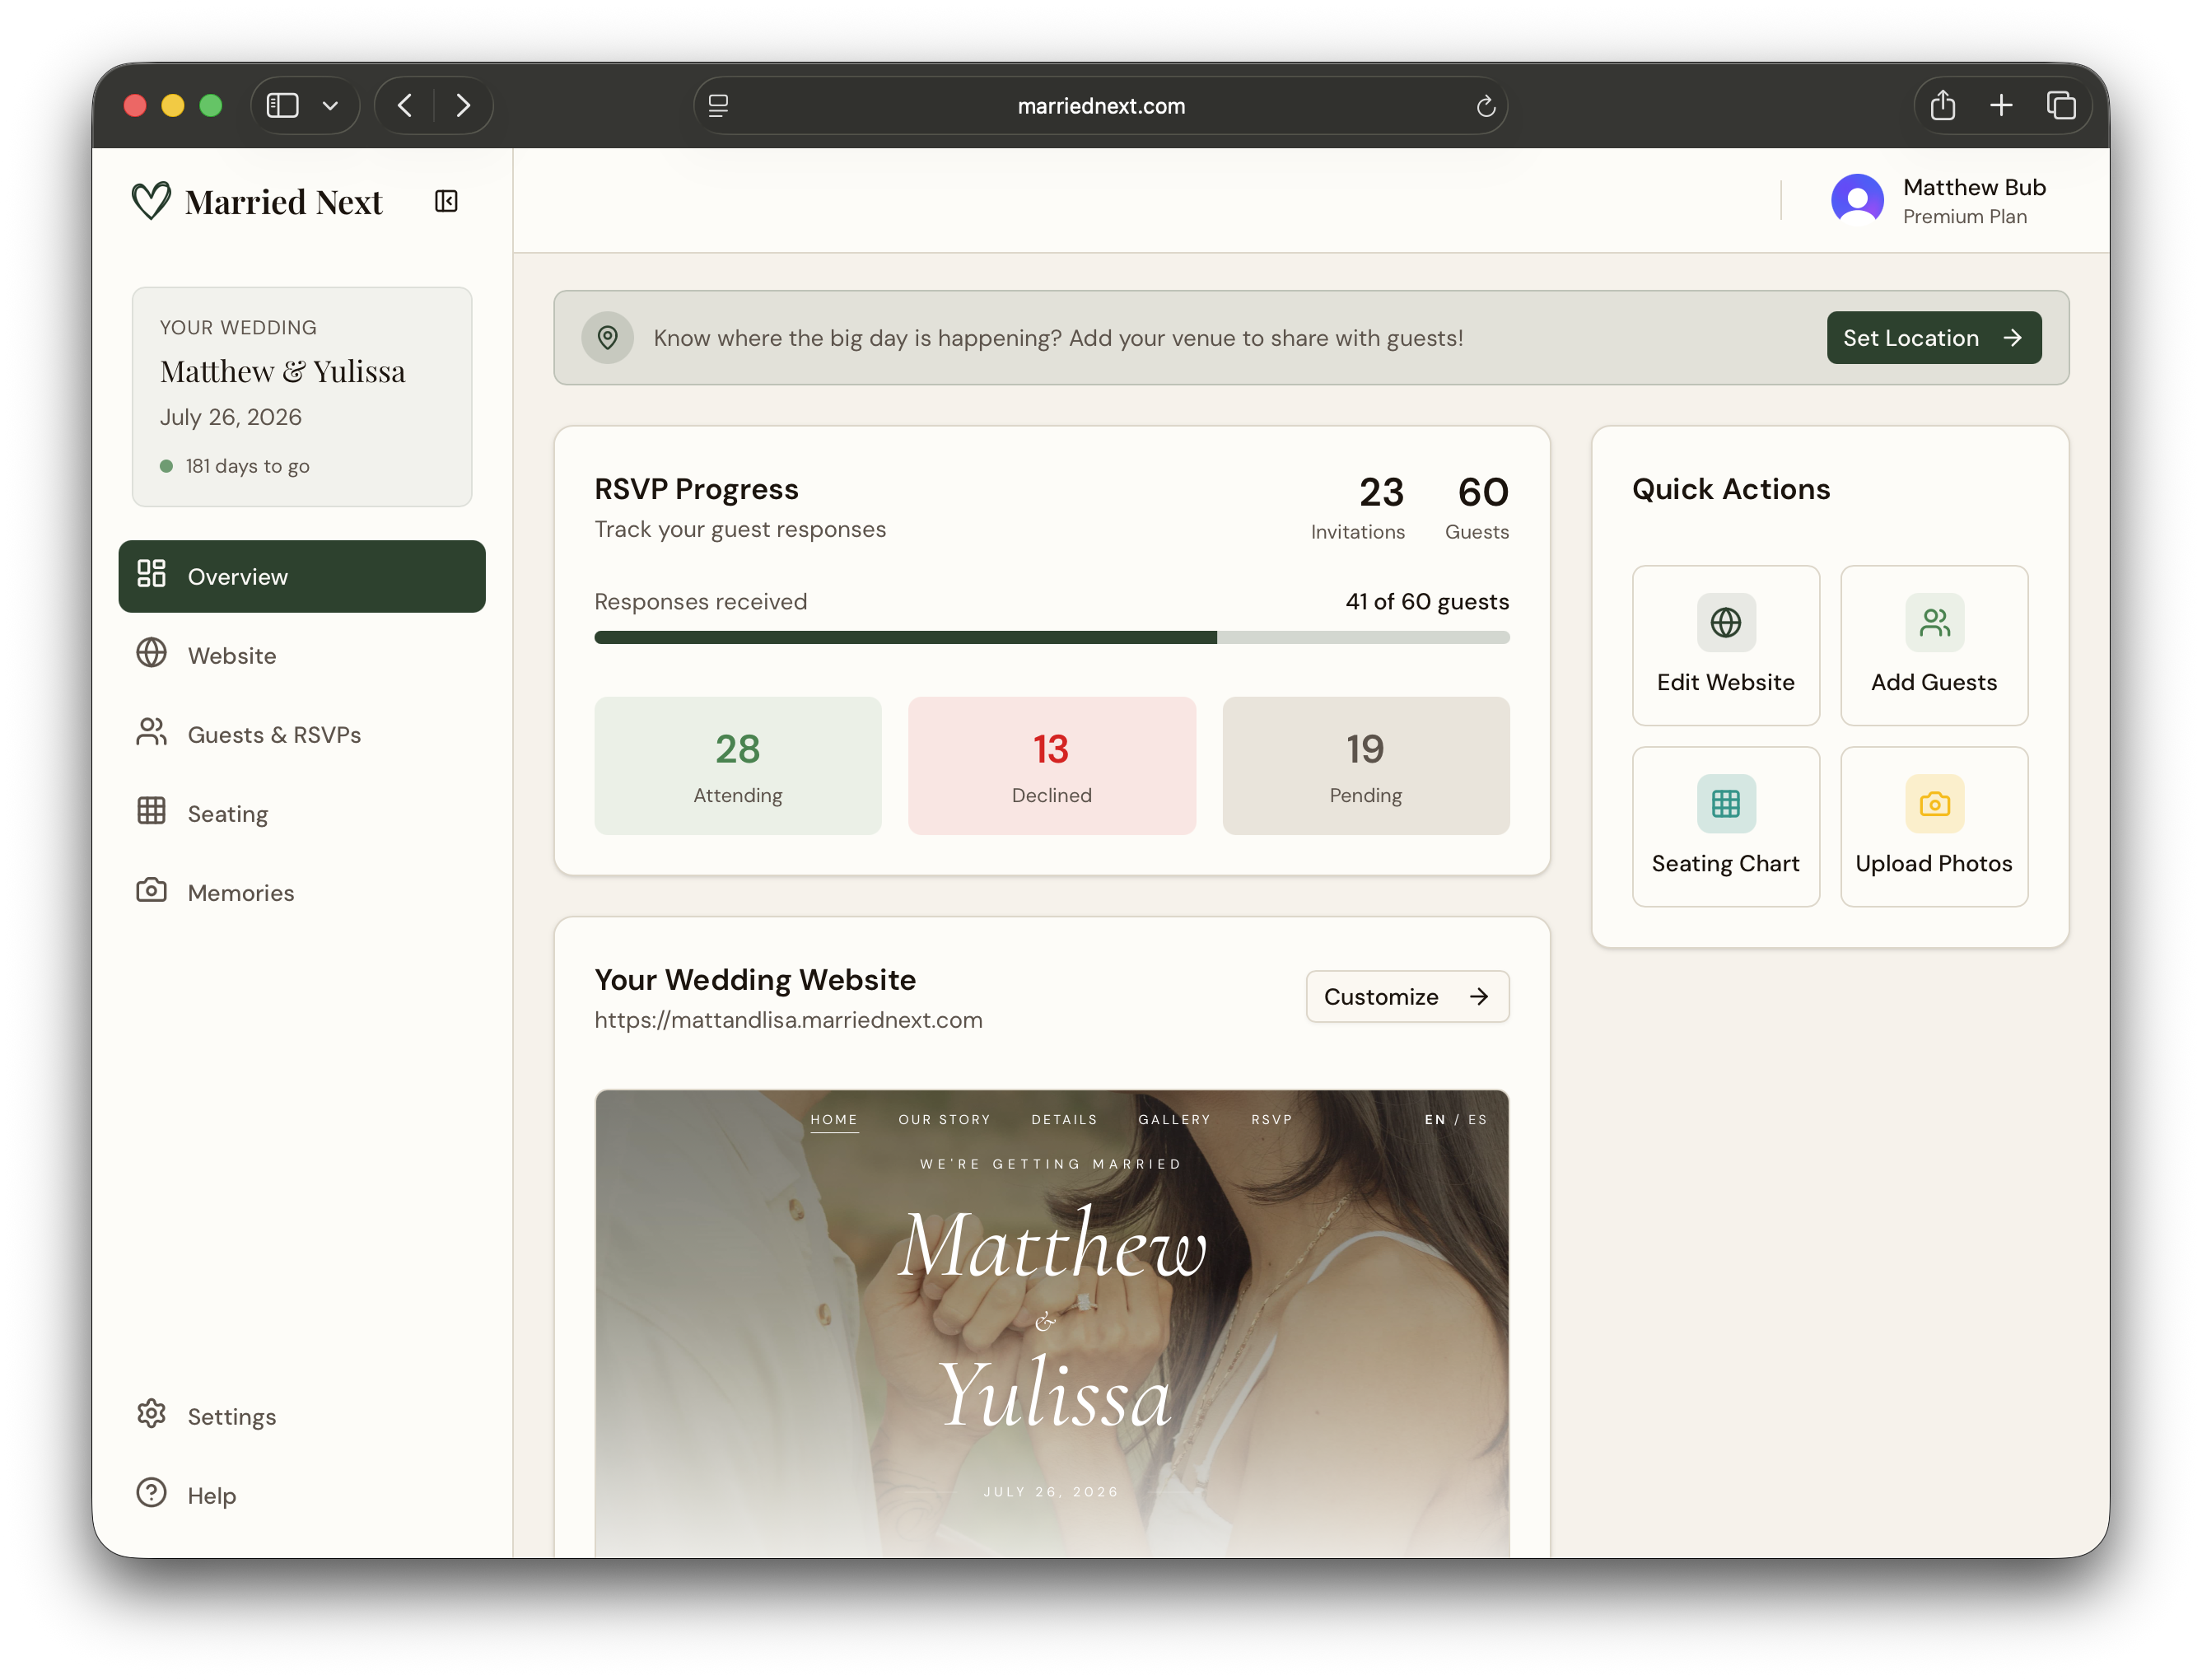Open the RSVP tab on the wedding site
This screenshot has width=2202, height=1680.
point(1271,1119)
